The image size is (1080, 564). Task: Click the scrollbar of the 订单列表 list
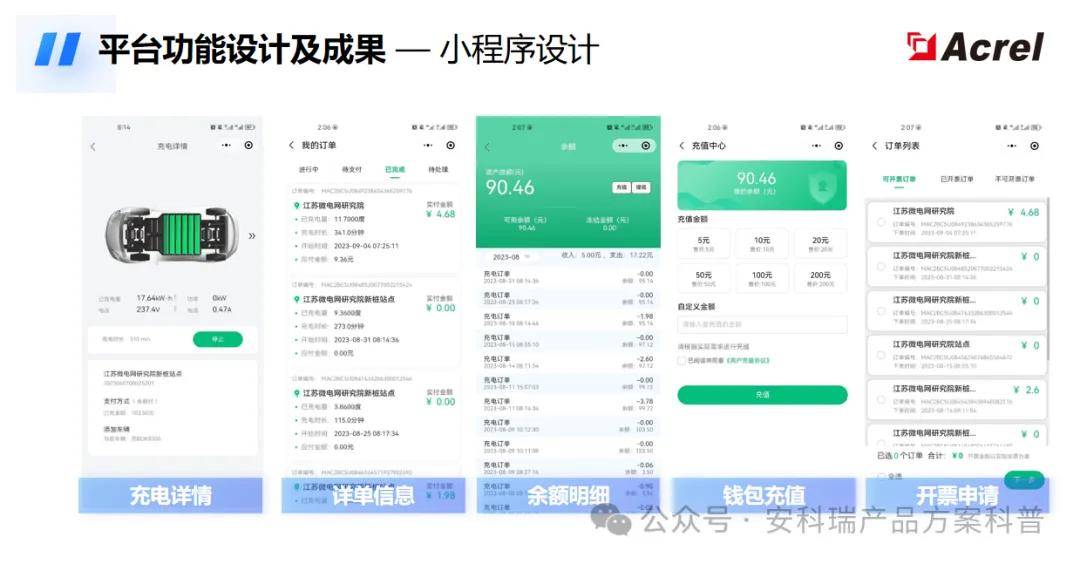[x=1047, y=279]
